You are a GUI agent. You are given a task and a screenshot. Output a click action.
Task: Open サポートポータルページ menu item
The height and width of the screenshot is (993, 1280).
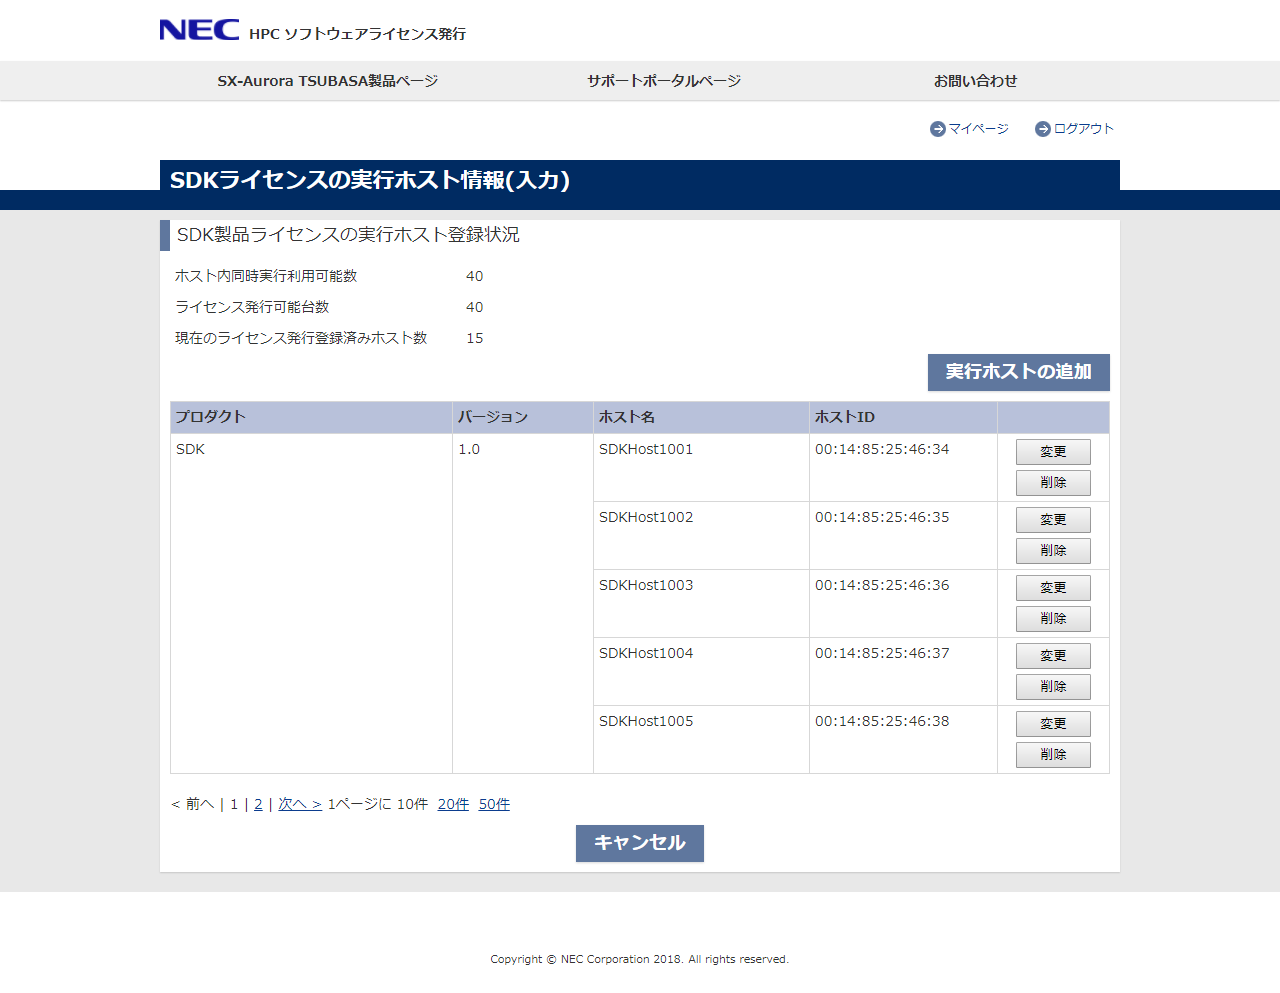point(664,81)
